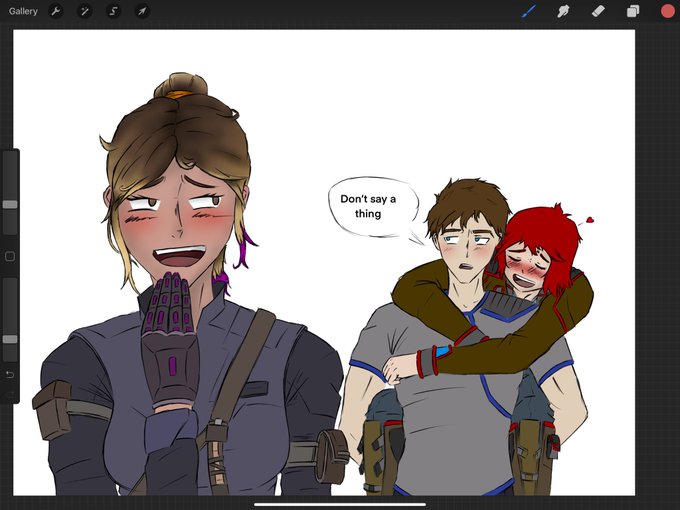Screen dimensions: 680x510
Task: Tap the home indicator bar at bottom
Action: click(x=340, y=504)
